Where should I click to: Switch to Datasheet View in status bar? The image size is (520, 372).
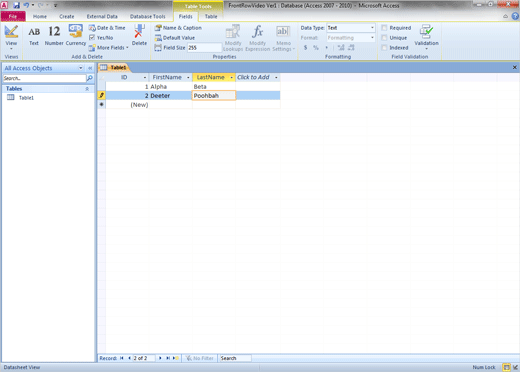(x=507, y=367)
